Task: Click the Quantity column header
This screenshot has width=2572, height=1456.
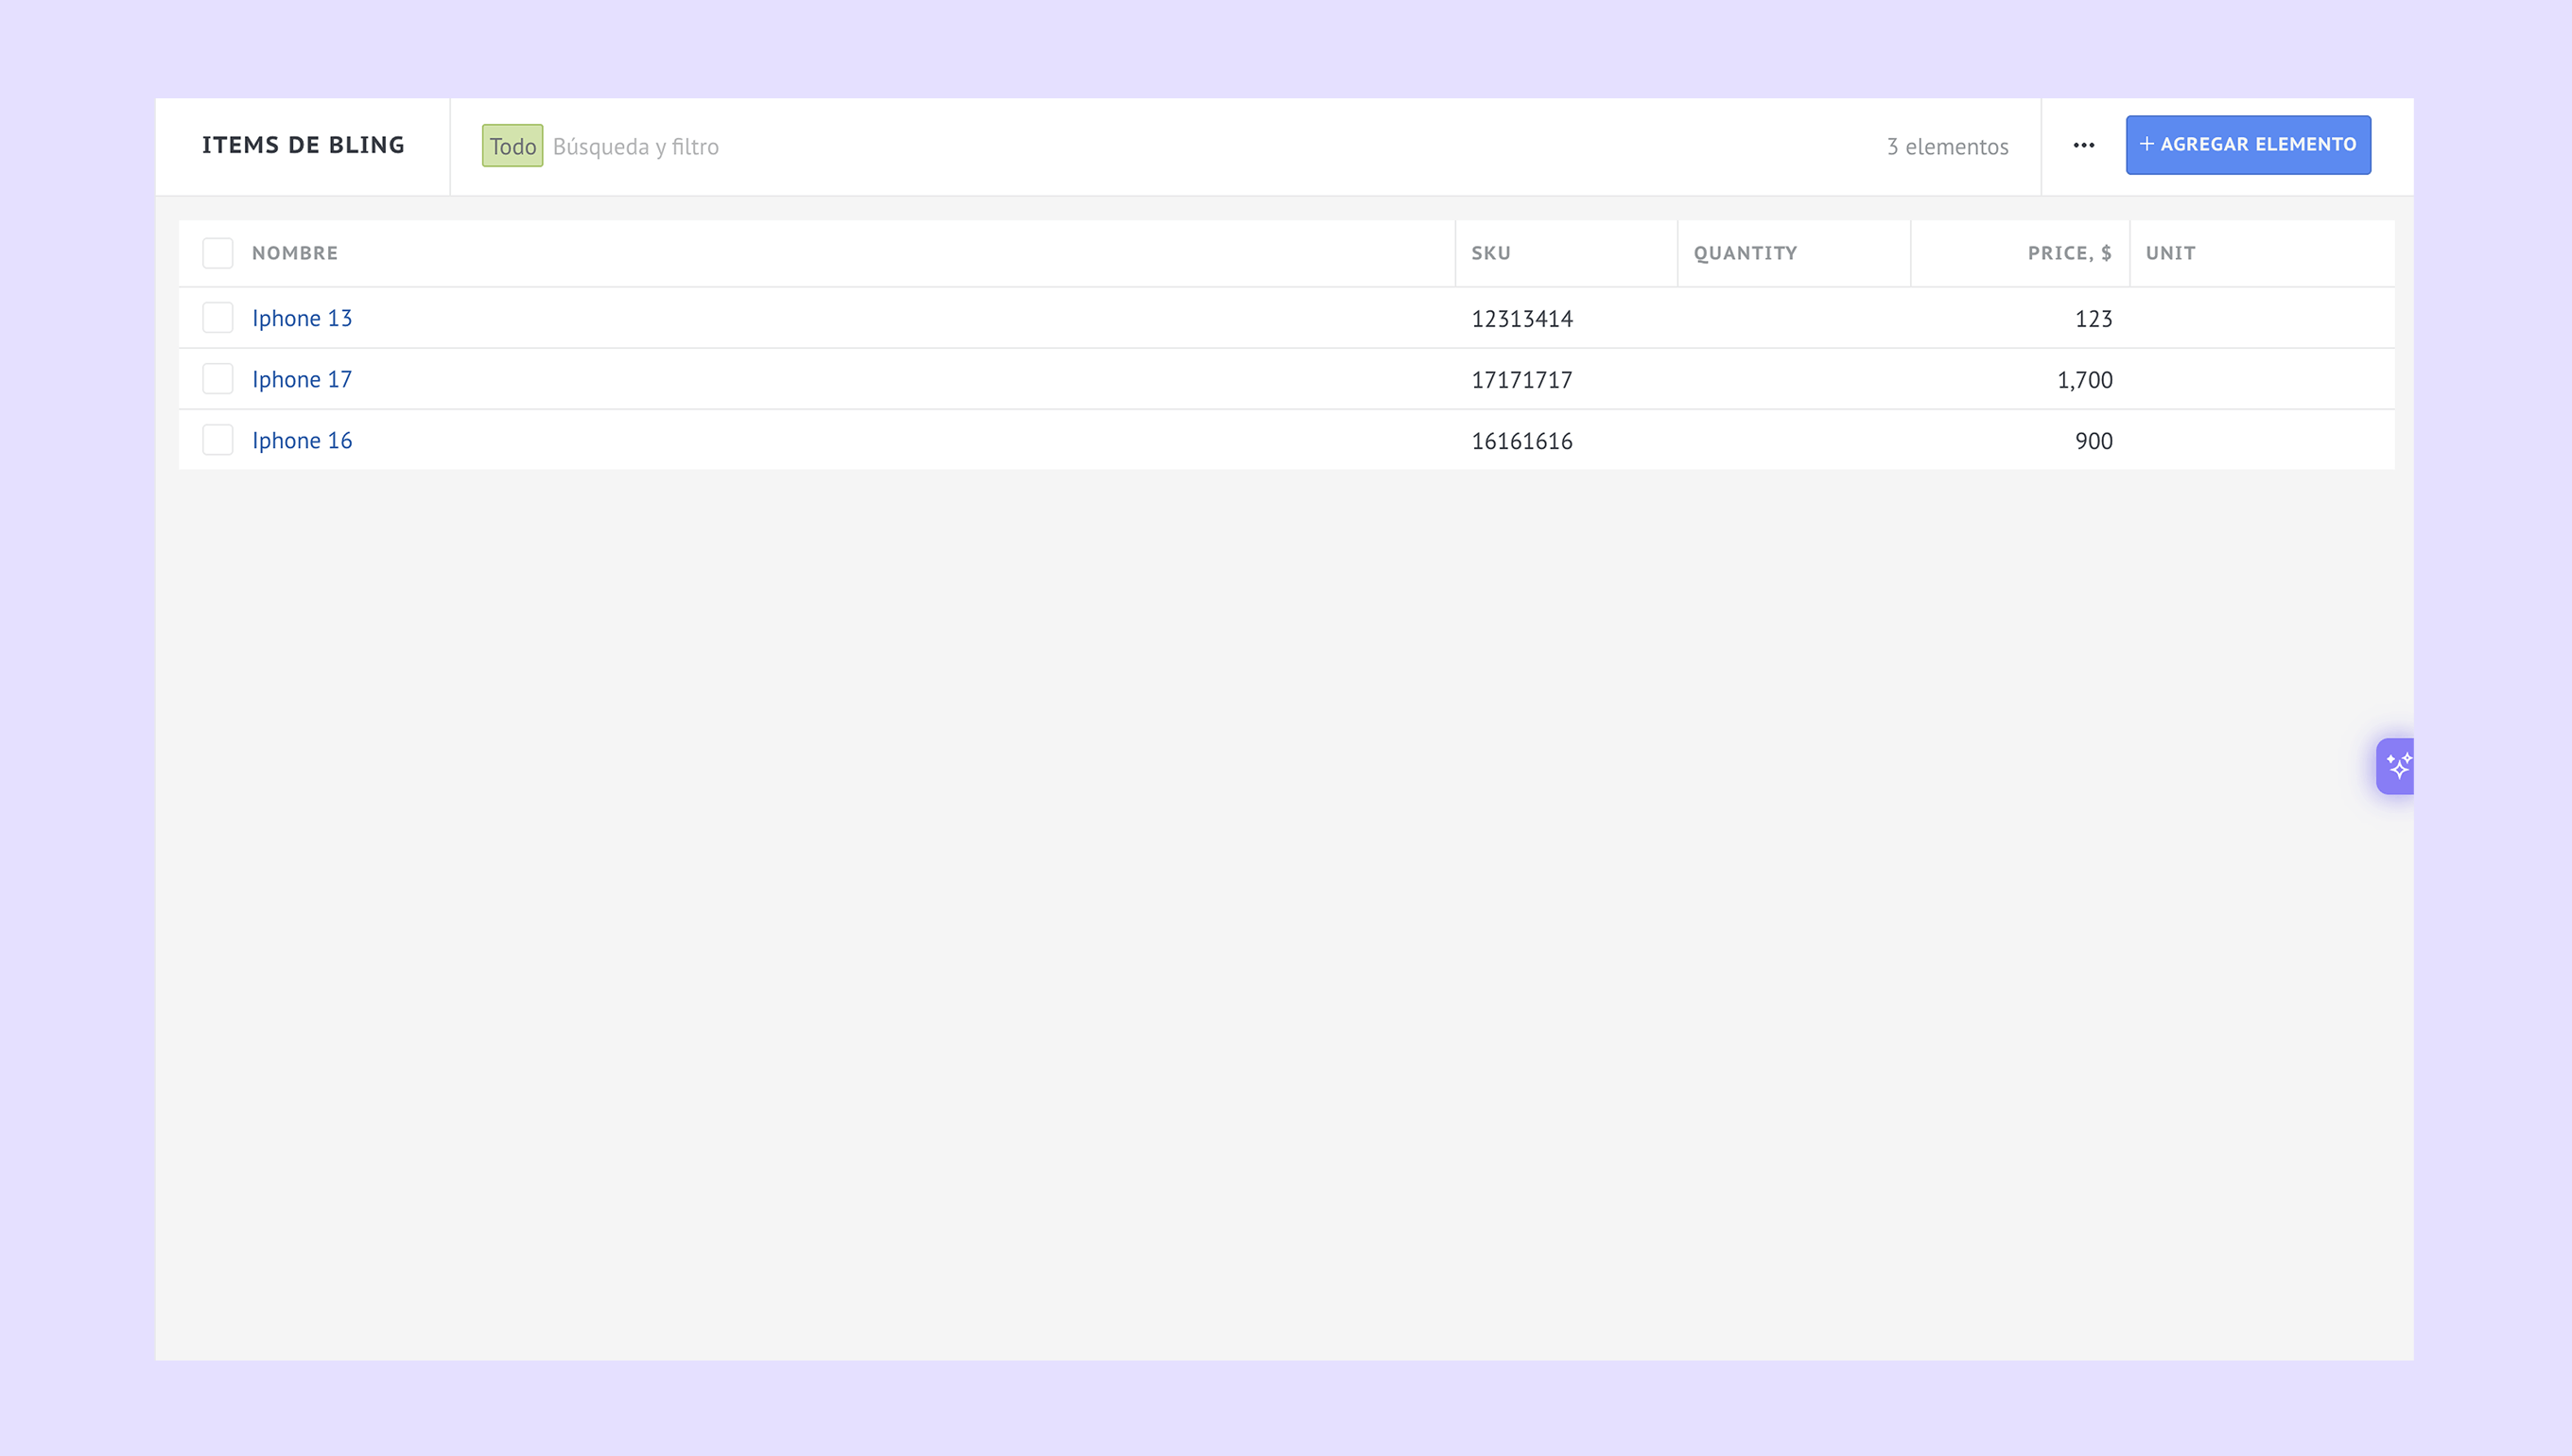Action: [x=1744, y=253]
